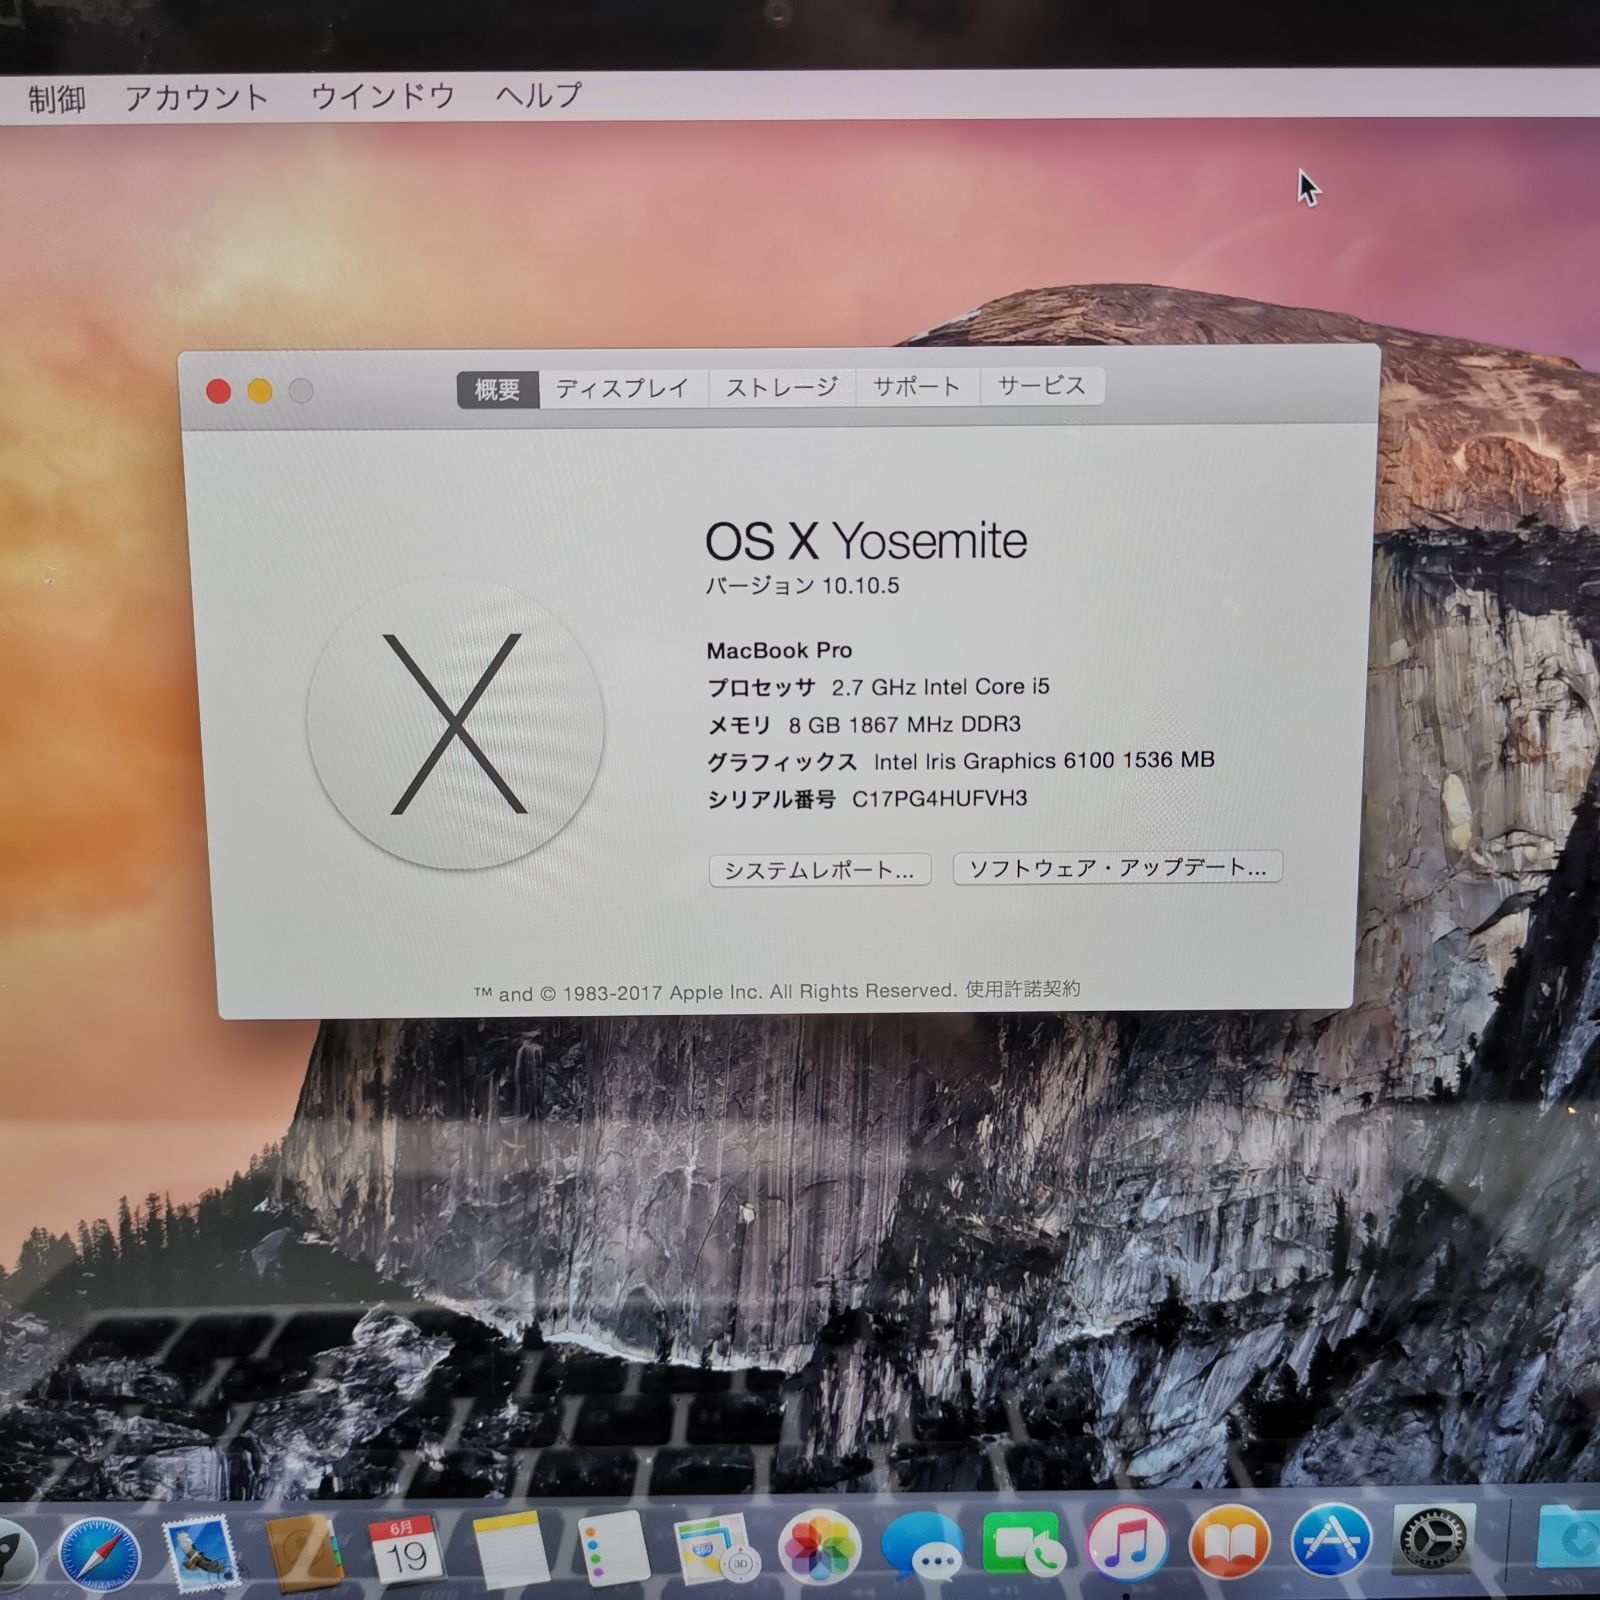The image size is (1600, 1600).
Task: Open the Notes app in the dock
Action: point(510,1551)
